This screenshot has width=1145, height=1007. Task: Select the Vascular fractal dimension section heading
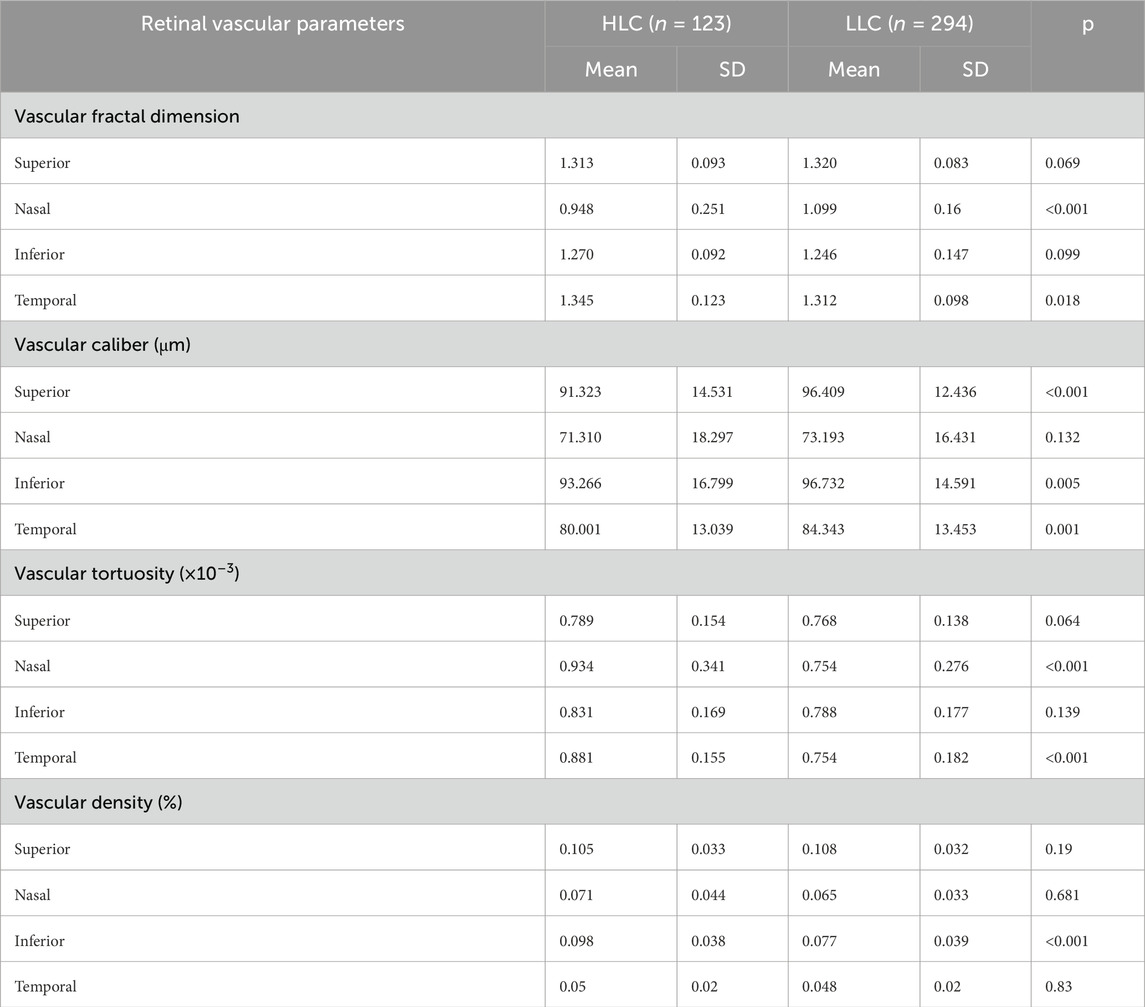coord(127,116)
